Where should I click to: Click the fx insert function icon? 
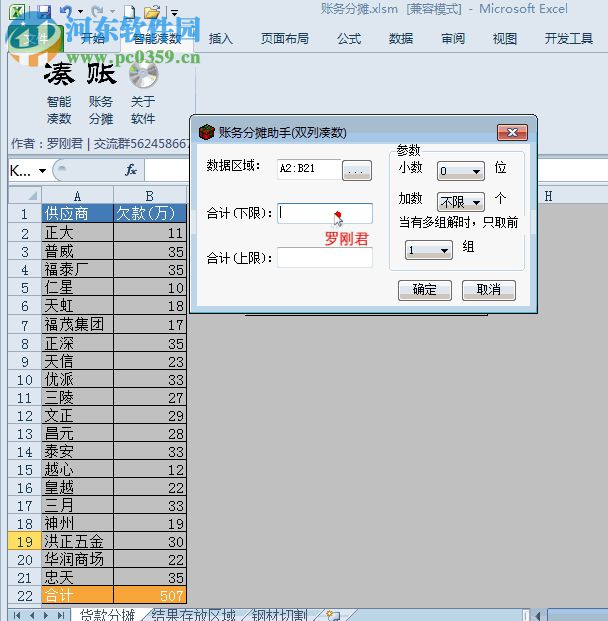coord(131,170)
